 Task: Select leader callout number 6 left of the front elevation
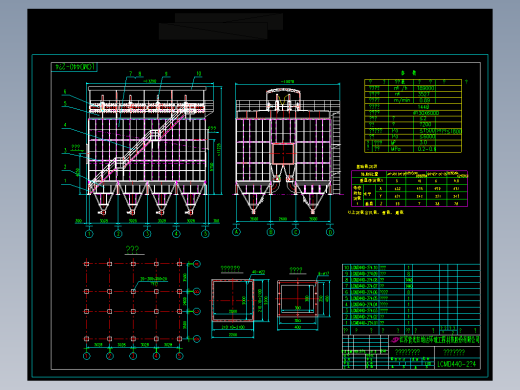tap(65, 91)
